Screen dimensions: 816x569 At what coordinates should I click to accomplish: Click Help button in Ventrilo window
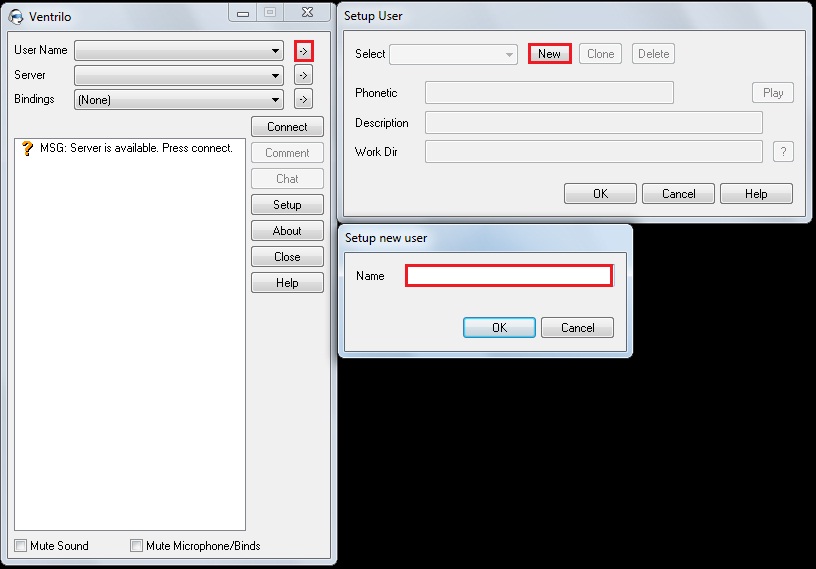pyautogui.click(x=287, y=283)
